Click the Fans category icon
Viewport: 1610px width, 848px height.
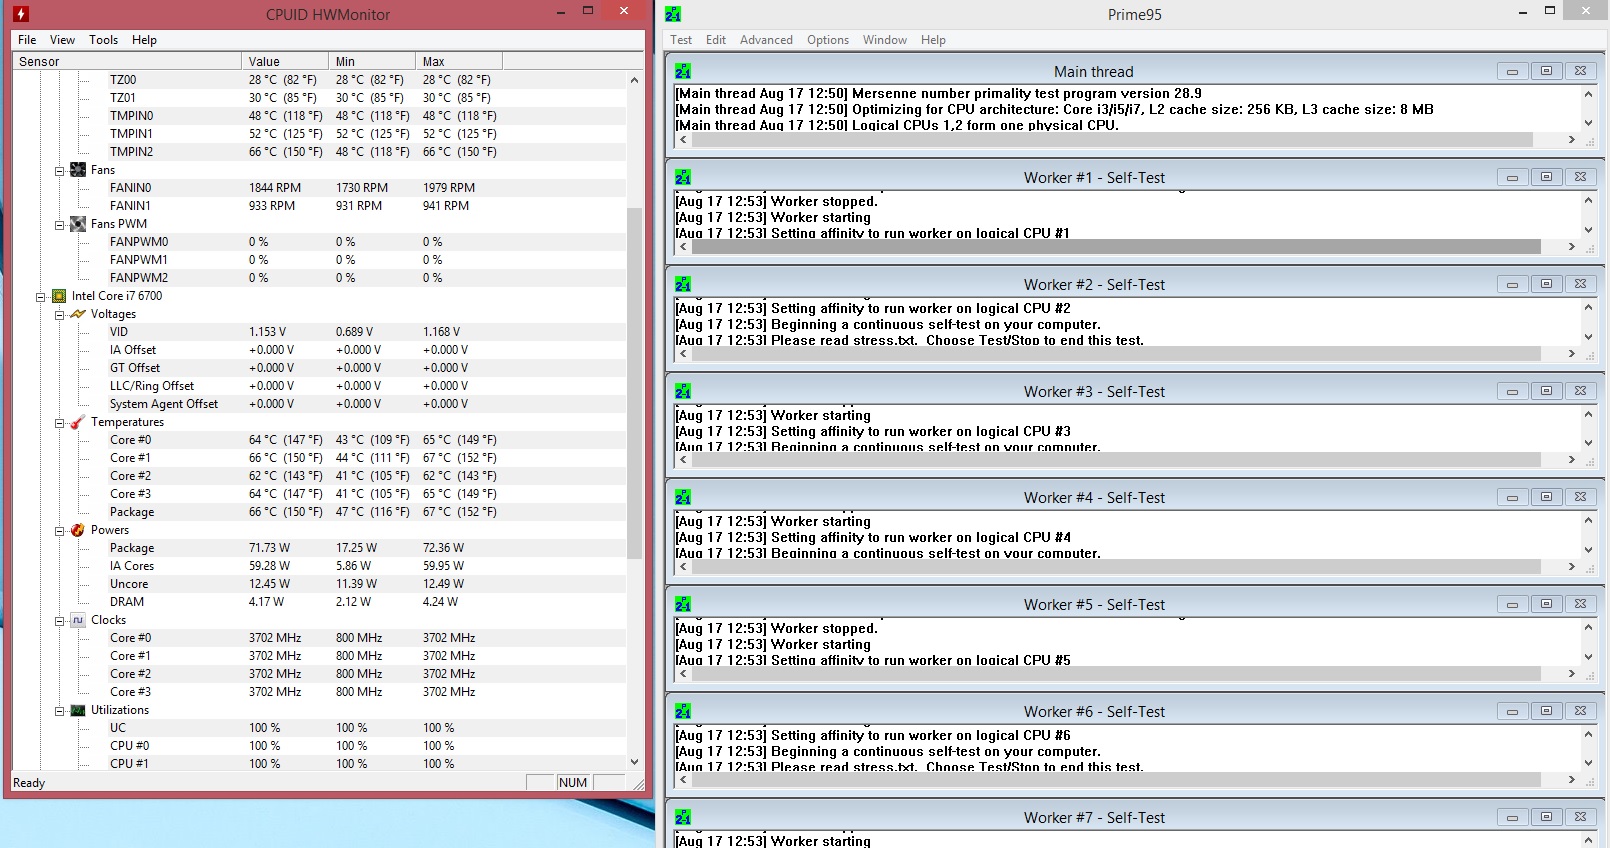(x=78, y=170)
